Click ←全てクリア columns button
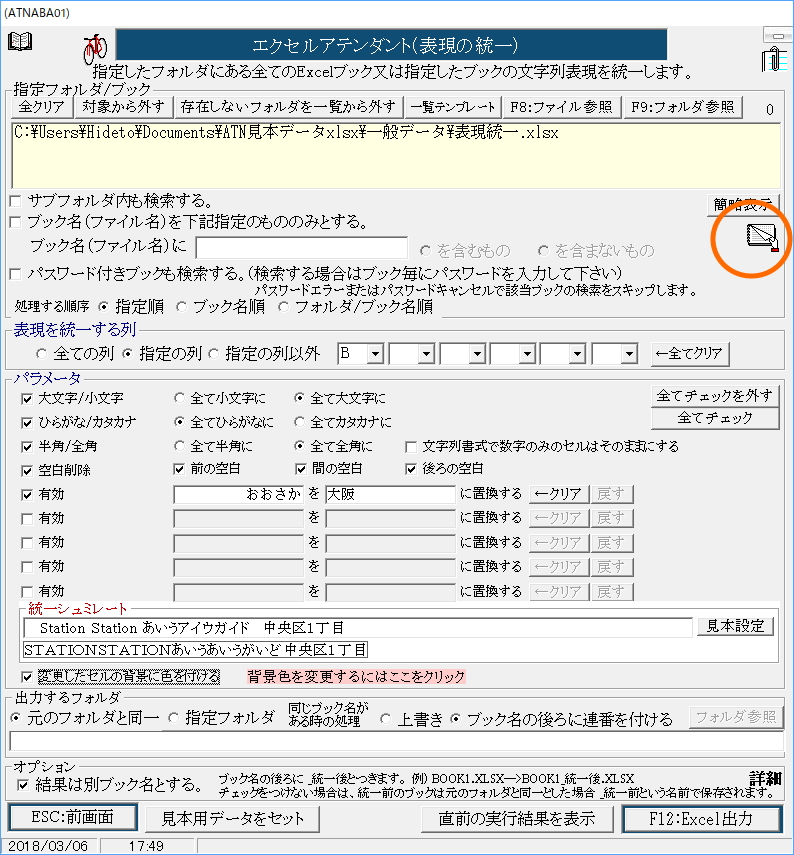This screenshot has height=855, width=794. click(690, 354)
